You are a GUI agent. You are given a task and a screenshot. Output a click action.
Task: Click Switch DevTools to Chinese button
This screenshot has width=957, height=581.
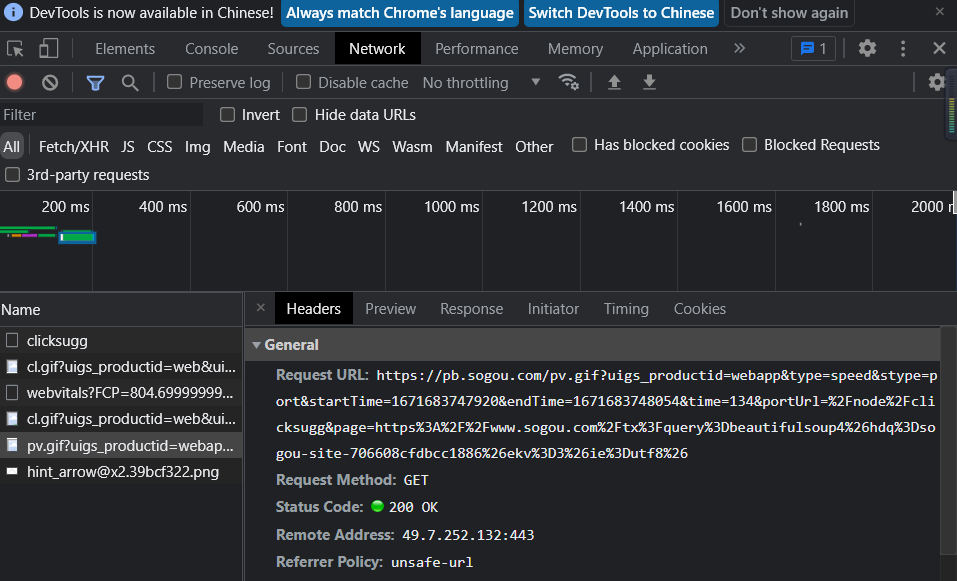click(x=621, y=13)
